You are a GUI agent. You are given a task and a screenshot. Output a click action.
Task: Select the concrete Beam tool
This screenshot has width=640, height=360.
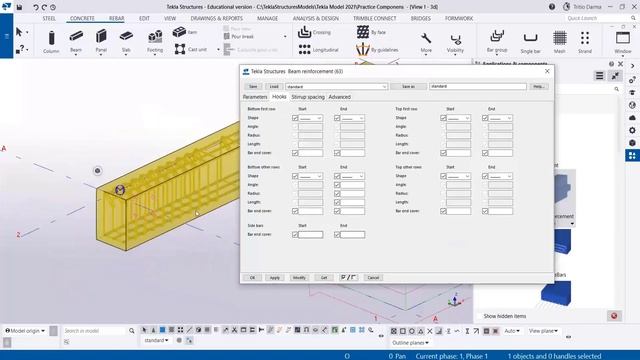[x=76, y=41]
